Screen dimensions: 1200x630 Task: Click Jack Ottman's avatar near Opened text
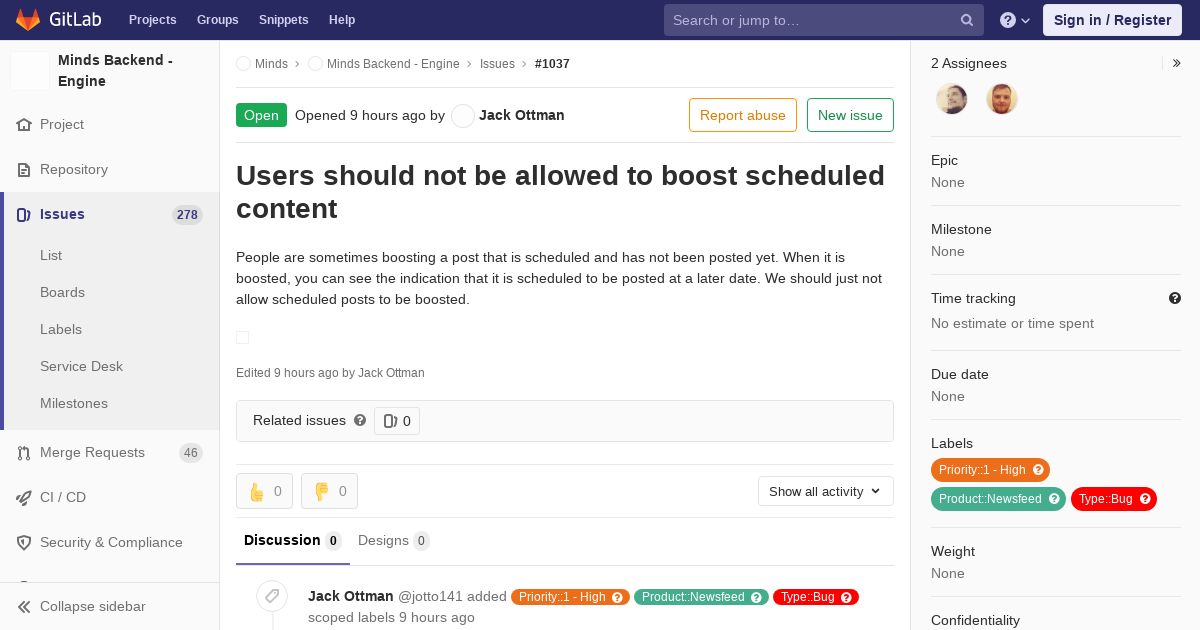pyautogui.click(x=463, y=116)
